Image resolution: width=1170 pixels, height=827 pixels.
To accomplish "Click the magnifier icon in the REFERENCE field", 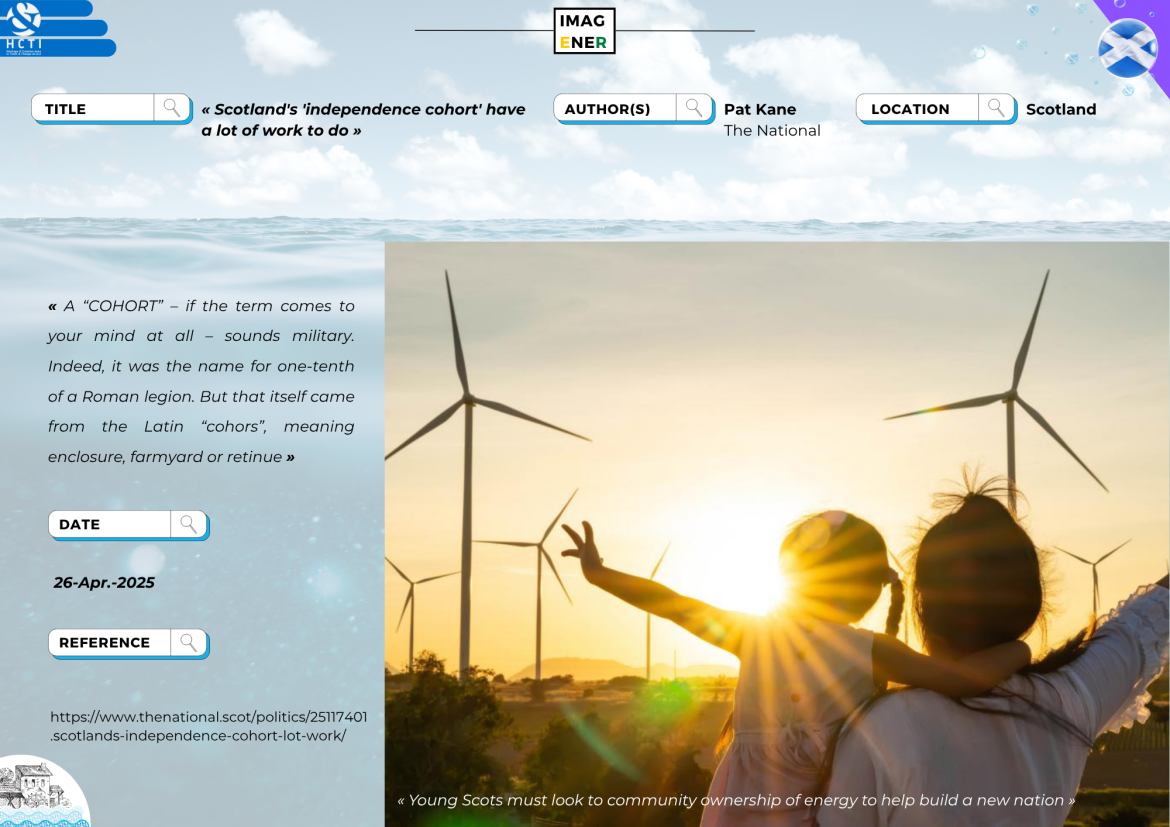I will click(x=189, y=642).
